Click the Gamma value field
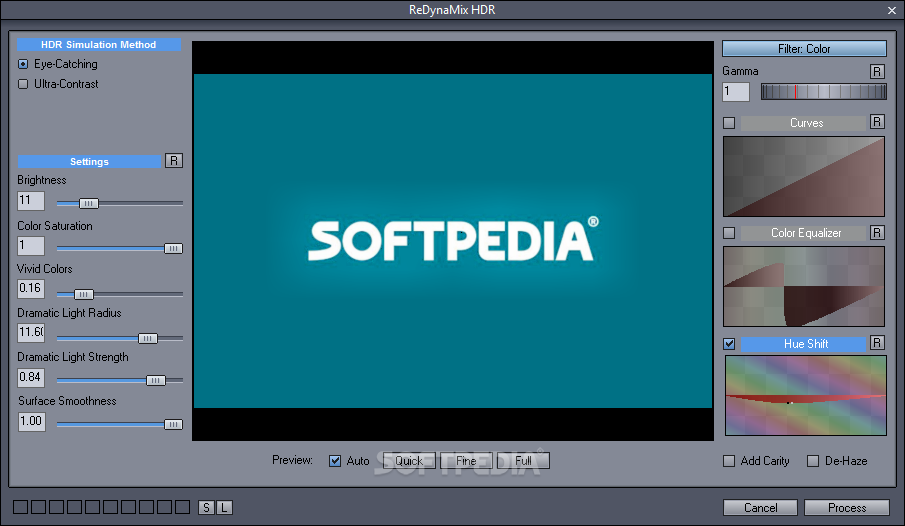 click(x=736, y=91)
